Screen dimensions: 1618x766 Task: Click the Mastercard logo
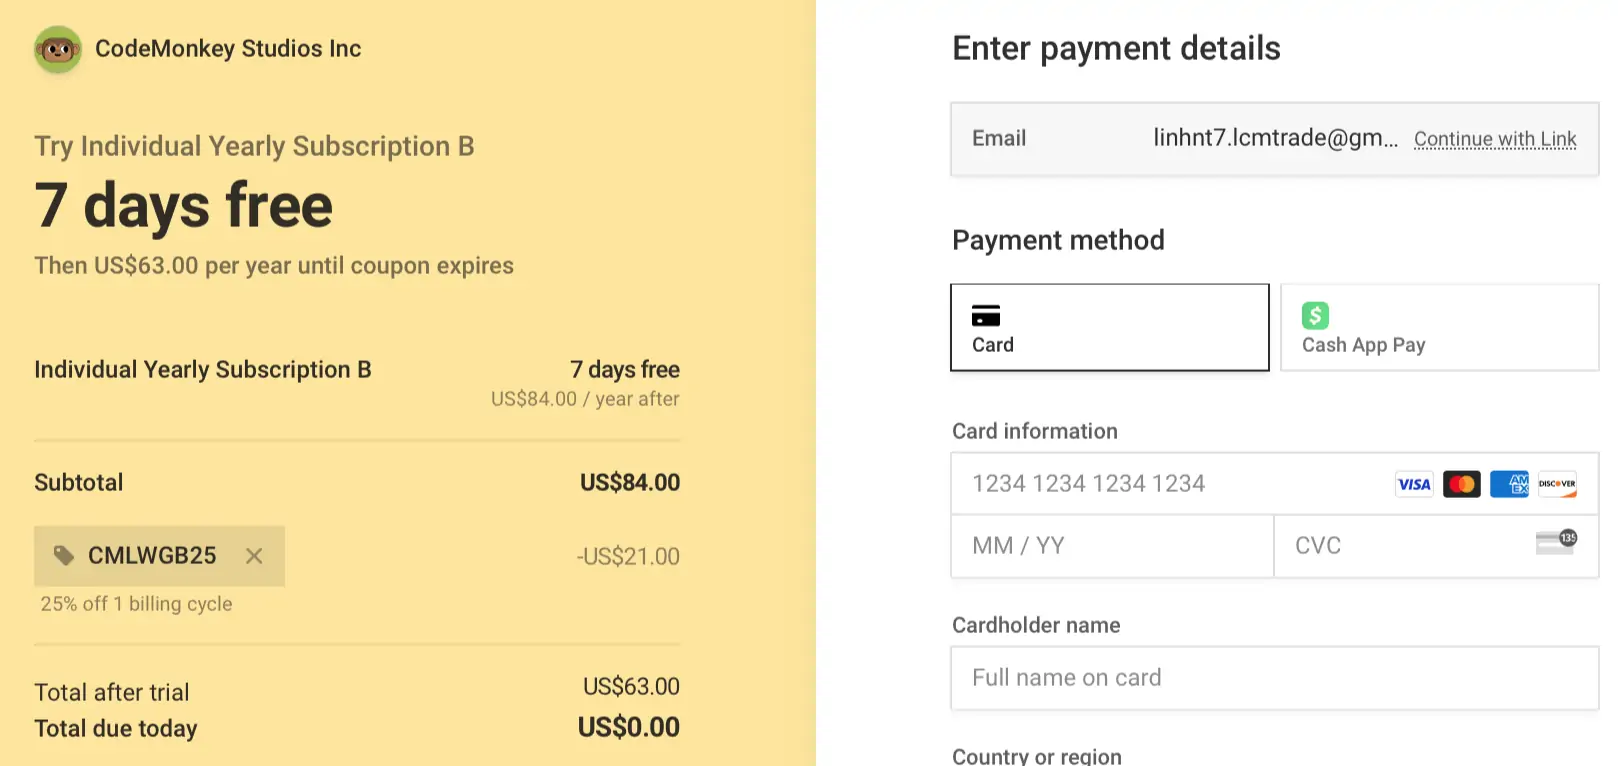[x=1462, y=484]
